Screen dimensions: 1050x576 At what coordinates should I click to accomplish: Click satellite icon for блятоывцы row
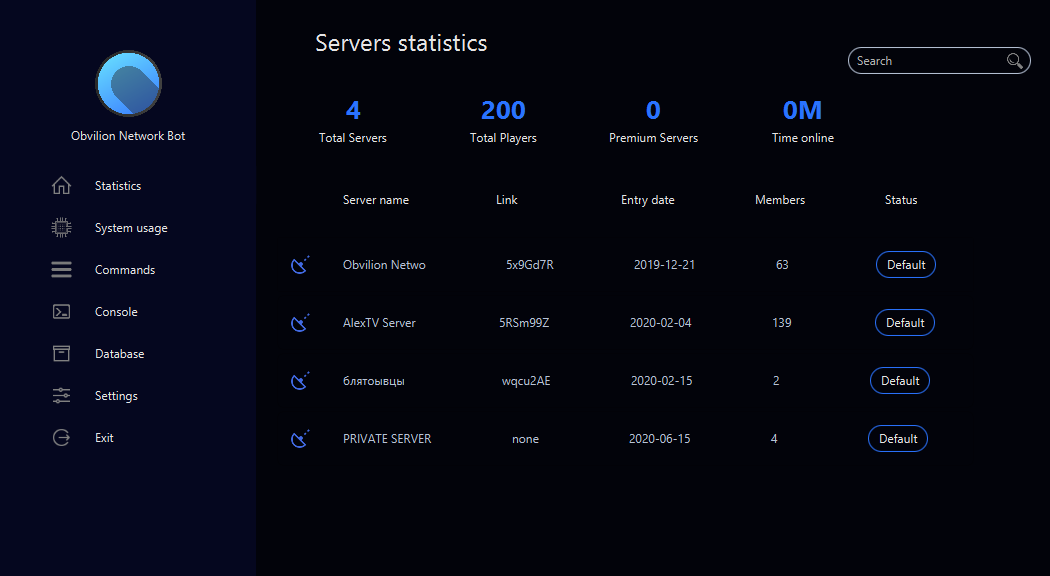coord(300,380)
